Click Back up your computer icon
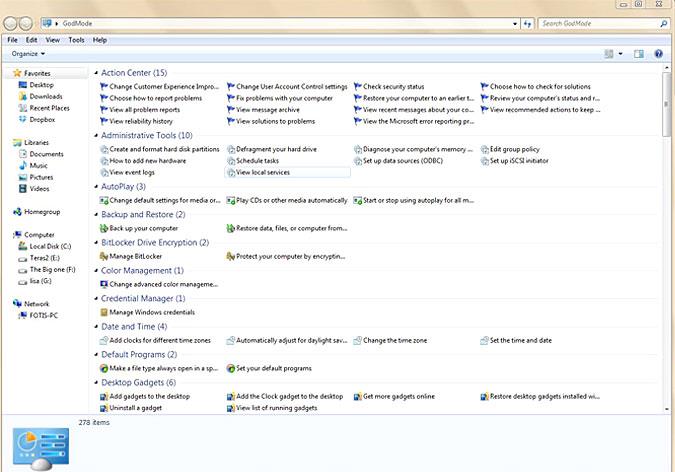Screen dimensions: 675x472 point(103,228)
